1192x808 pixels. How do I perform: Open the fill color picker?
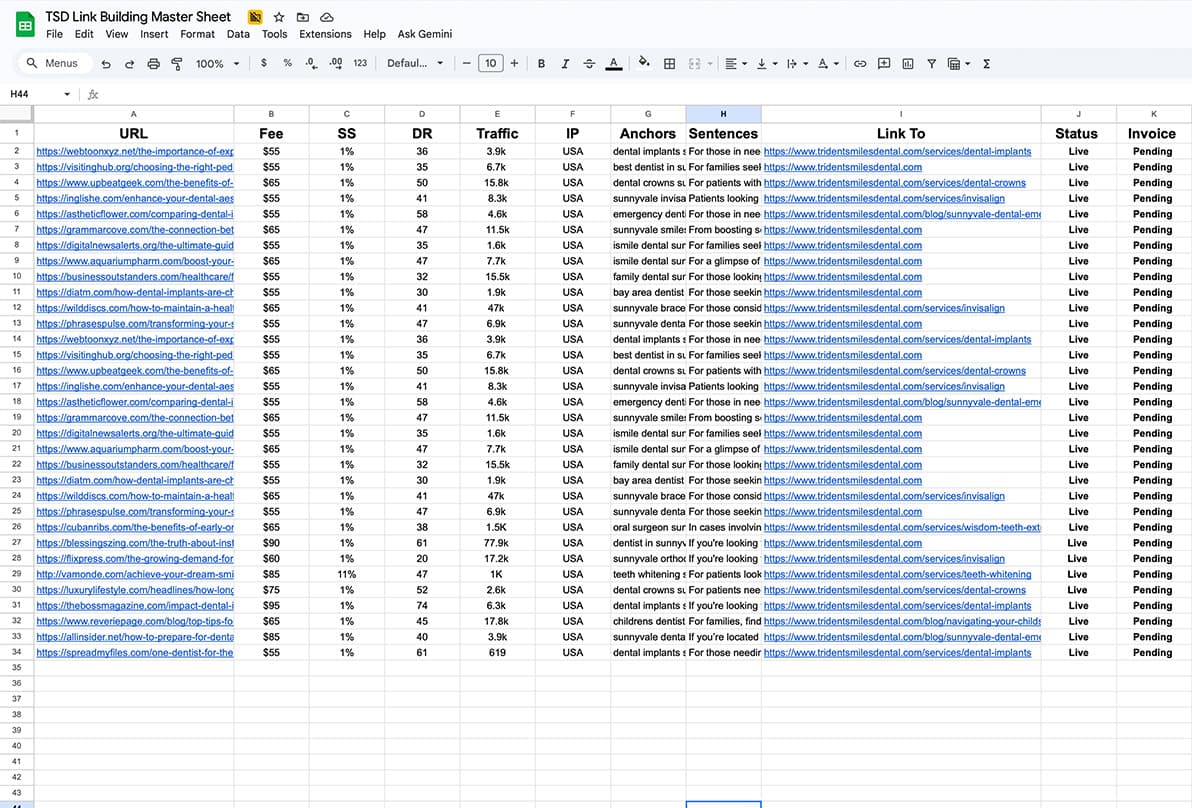point(645,63)
